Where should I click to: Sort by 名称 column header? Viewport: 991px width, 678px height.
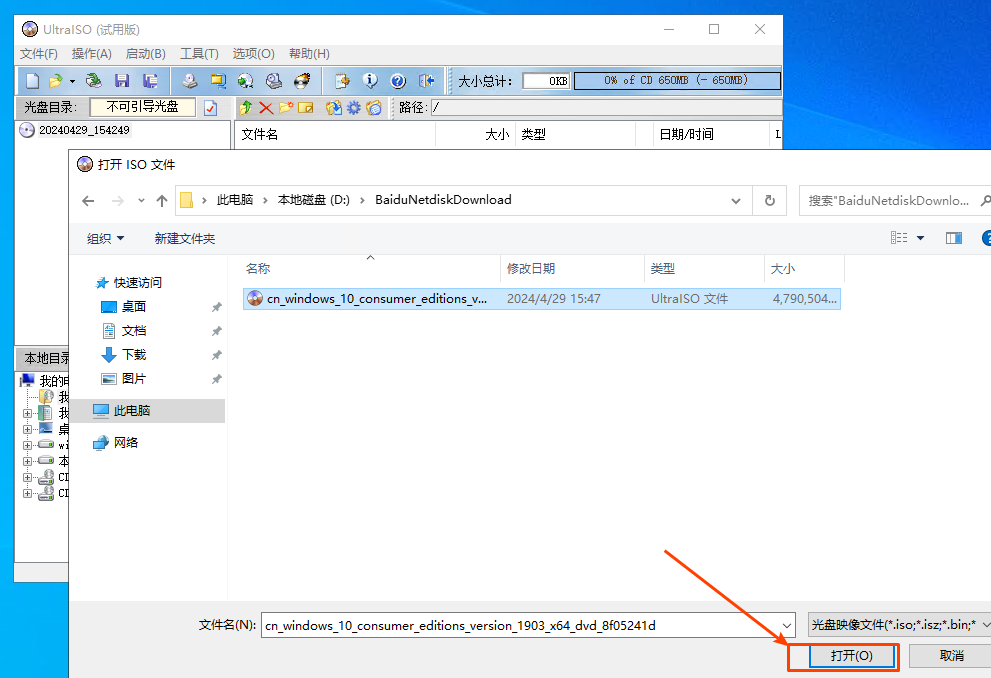371,269
